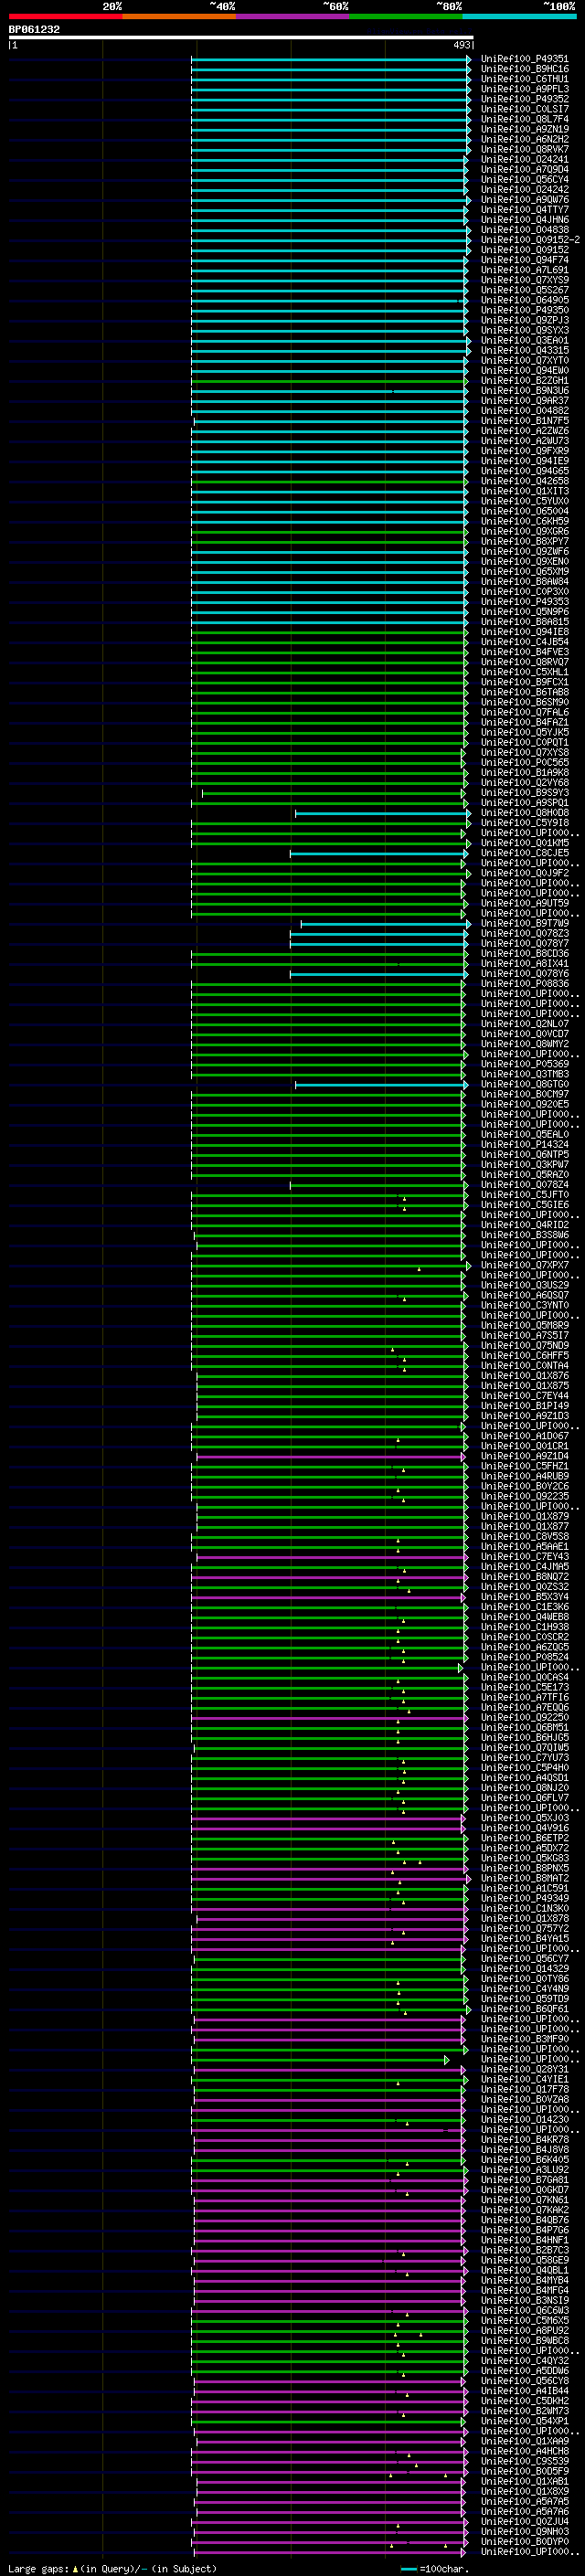Screen dimensions: 585x2576
Task: Select the UniRef100_Q4JHN6 hit name
Action: click(x=524, y=220)
